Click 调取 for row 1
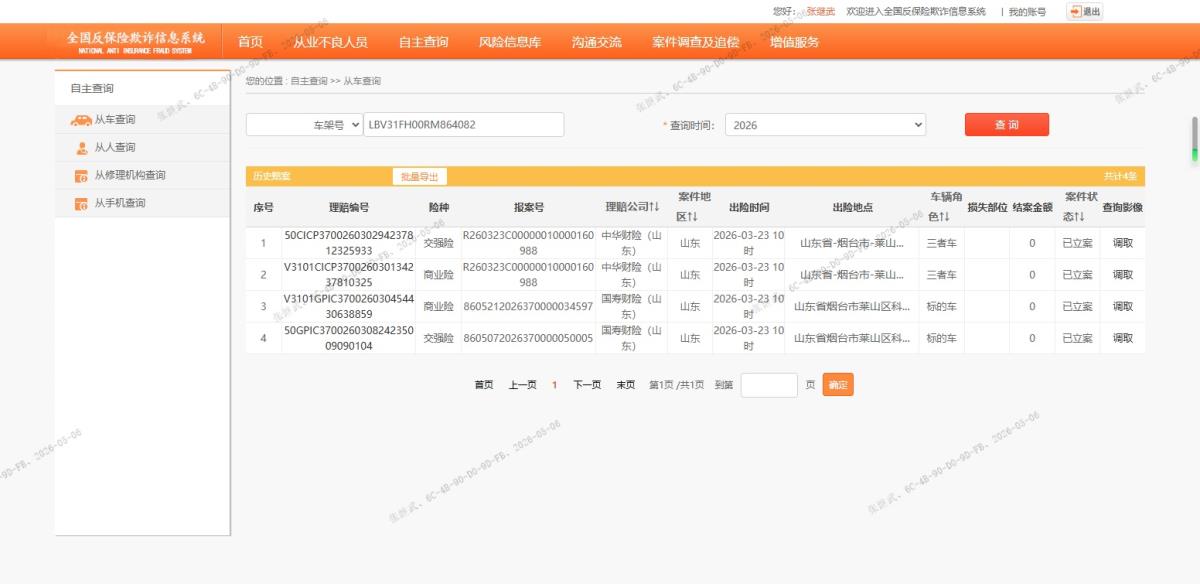 (x=1123, y=243)
